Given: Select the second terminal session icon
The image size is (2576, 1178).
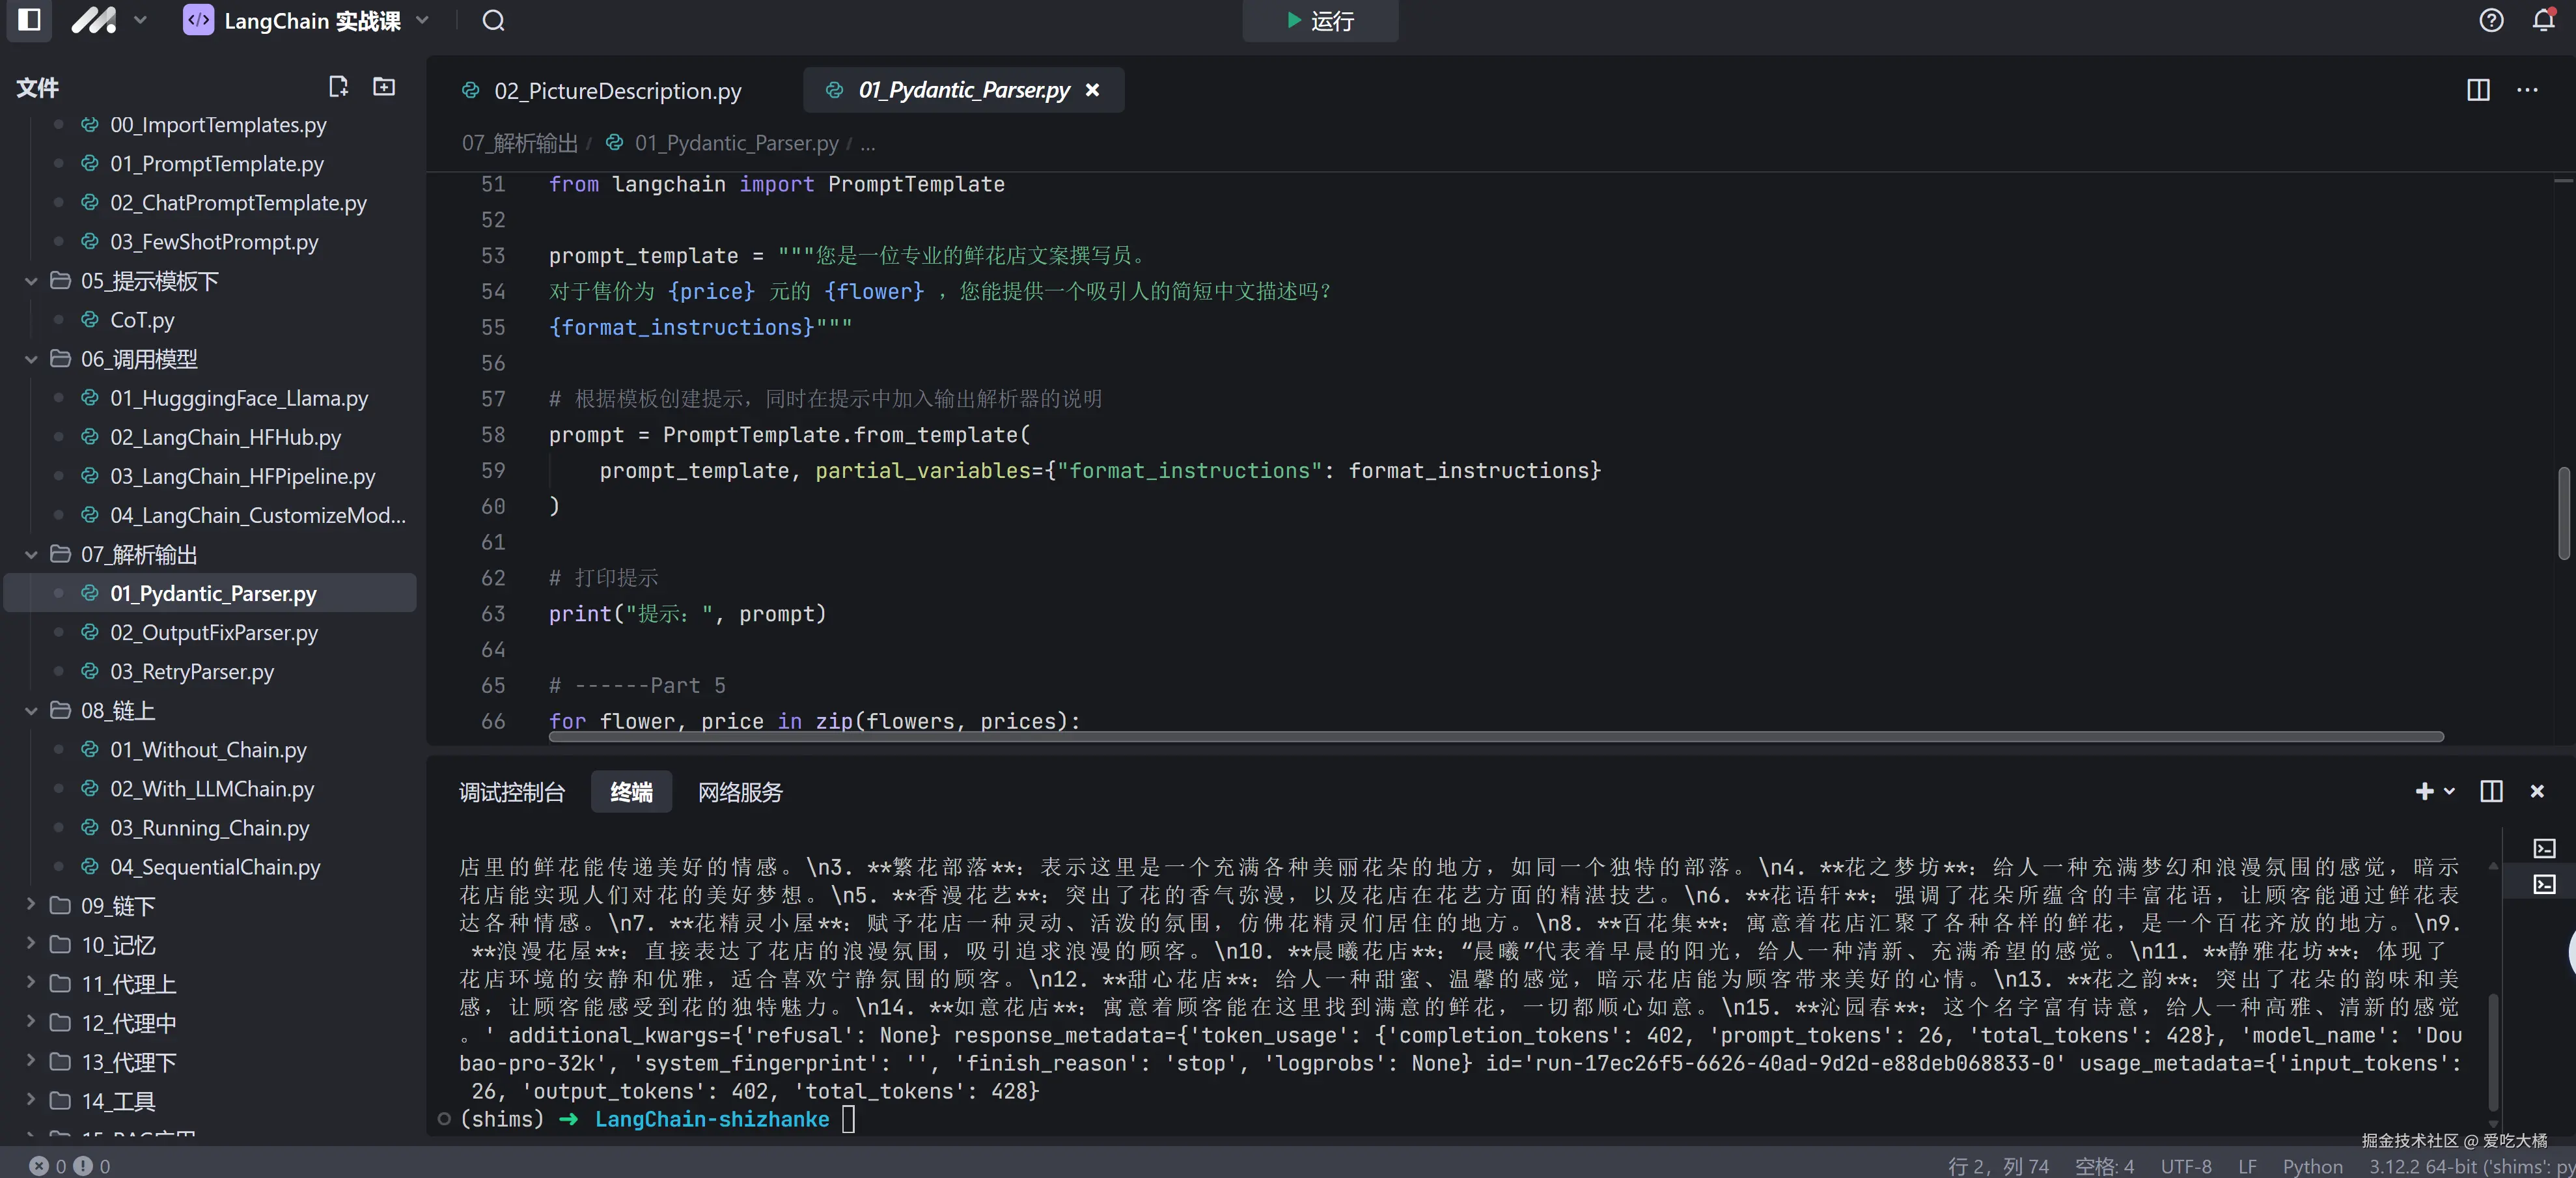Looking at the screenshot, I should (2544, 884).
